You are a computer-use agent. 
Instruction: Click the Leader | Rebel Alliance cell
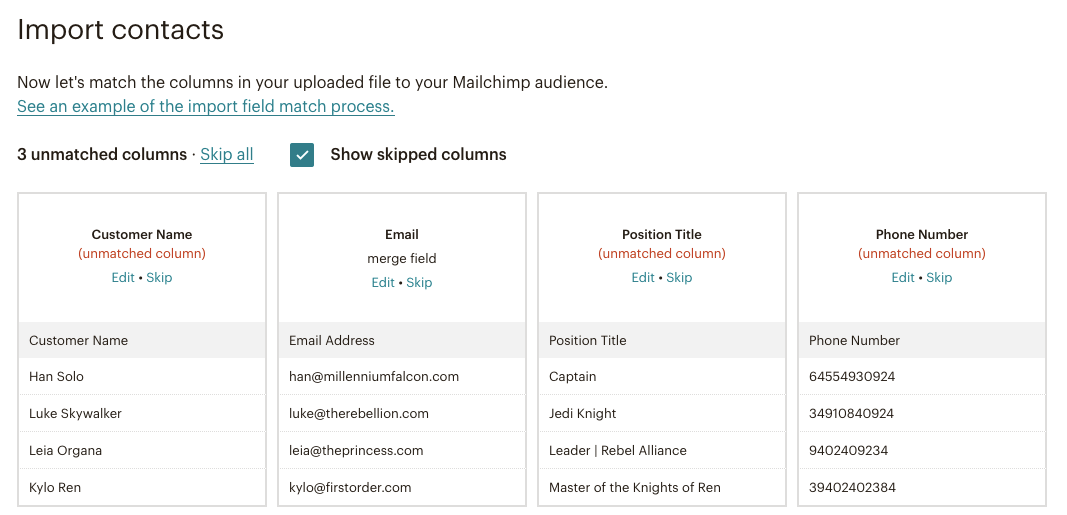618,451
